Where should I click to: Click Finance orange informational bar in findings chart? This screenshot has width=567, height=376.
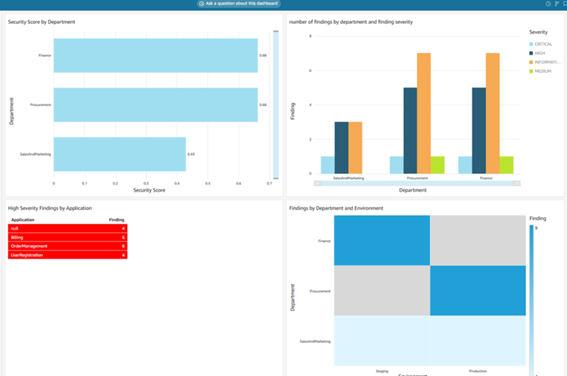(x=493, y=113)
